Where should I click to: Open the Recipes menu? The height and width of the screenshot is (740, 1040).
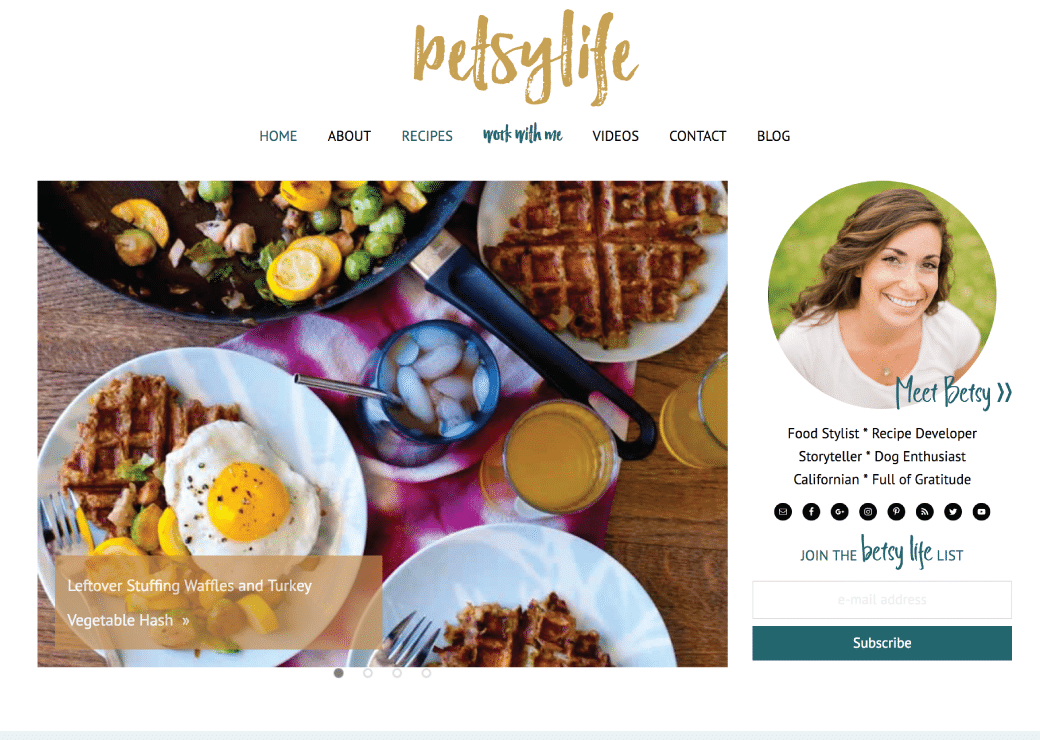click(x=427, y=136)
